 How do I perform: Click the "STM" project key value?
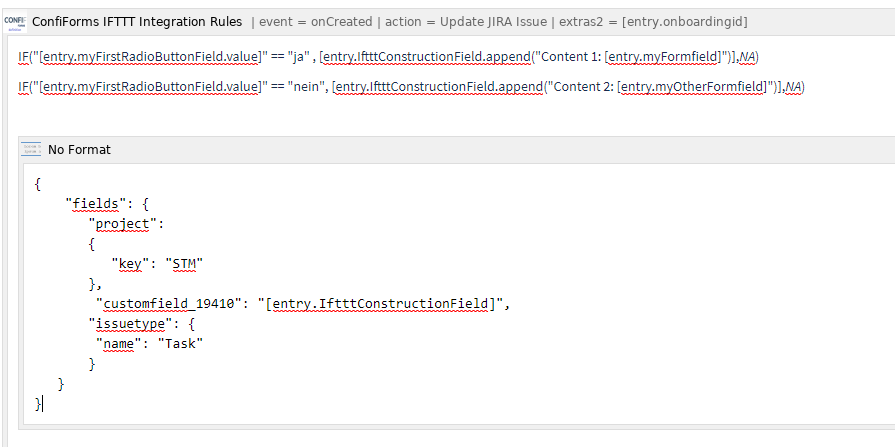pos(184,264)
